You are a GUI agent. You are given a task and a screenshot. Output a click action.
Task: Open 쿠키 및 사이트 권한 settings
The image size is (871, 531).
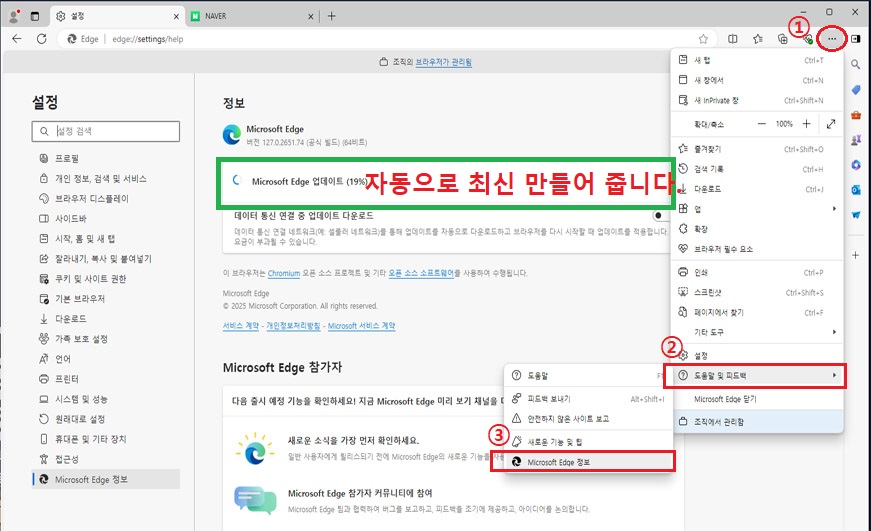tap(106, 278)
